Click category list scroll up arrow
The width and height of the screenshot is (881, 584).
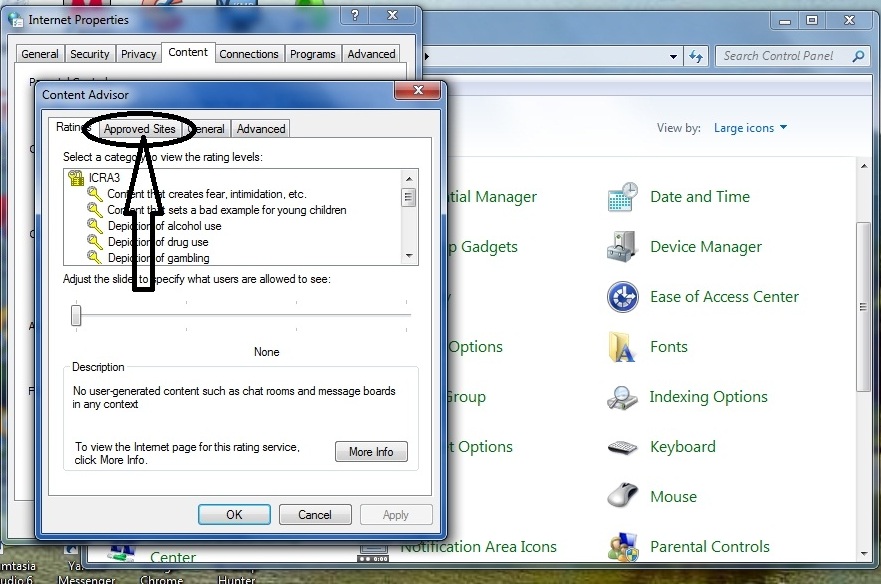tap(409, 179)
